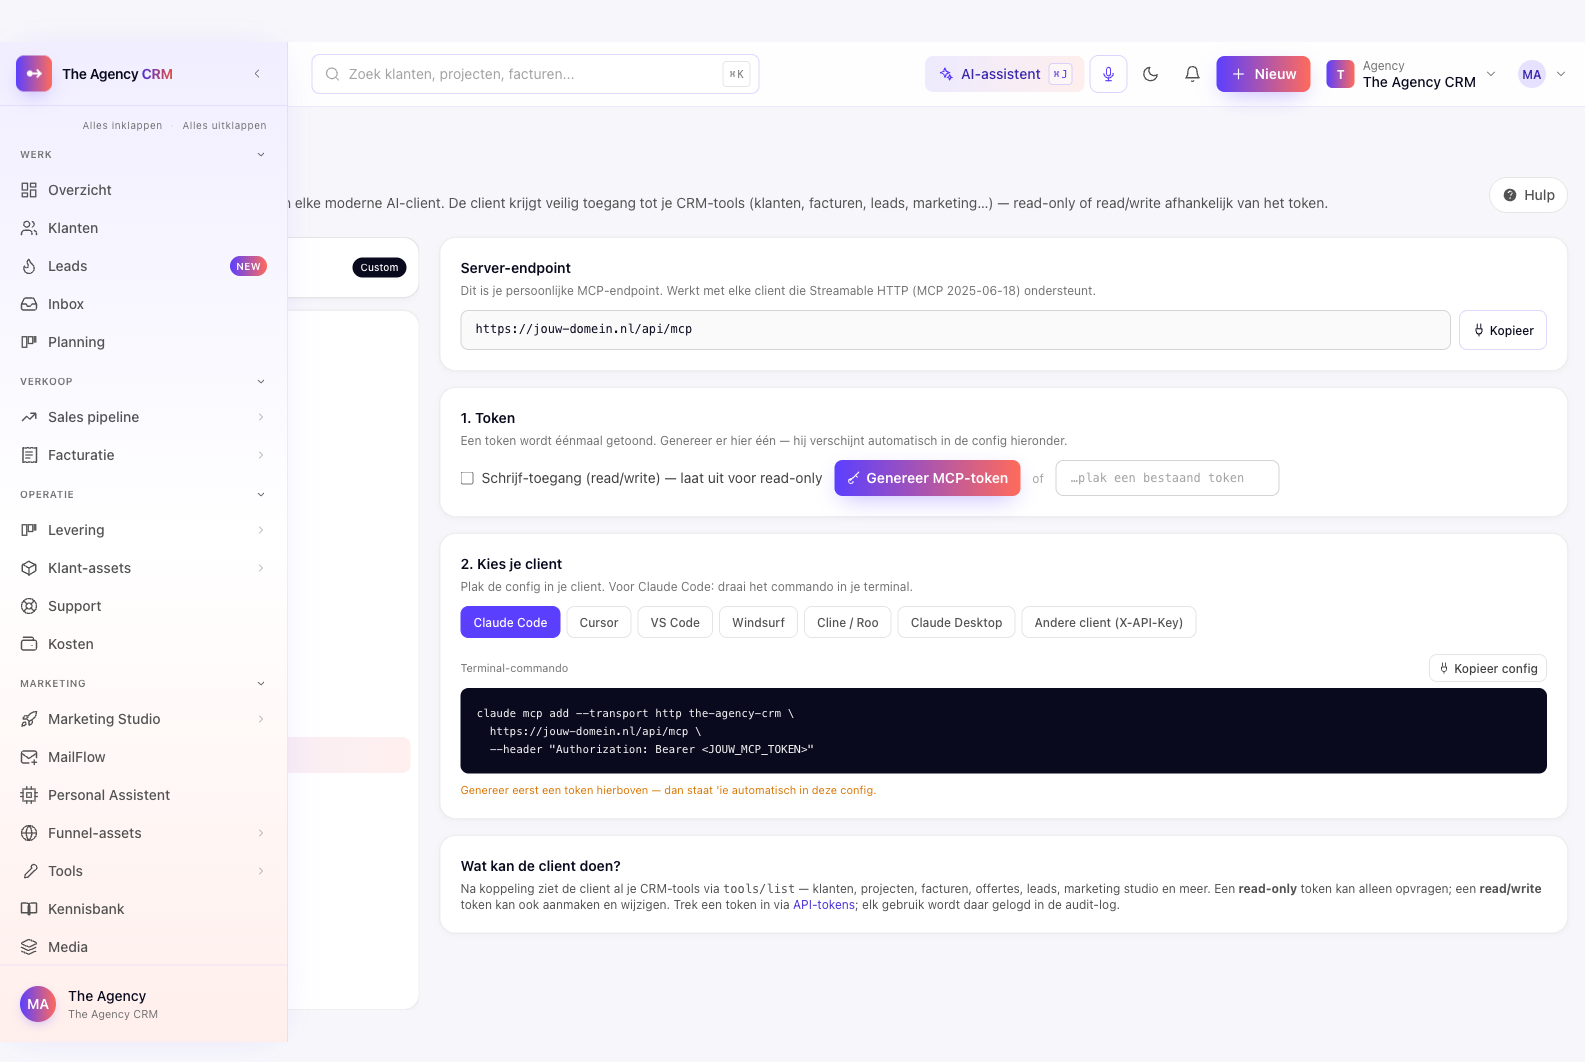The height and width of the screenshot is (1062, 1585).
Task: Collapse the MARKETING section
Action: coord(261,684)
